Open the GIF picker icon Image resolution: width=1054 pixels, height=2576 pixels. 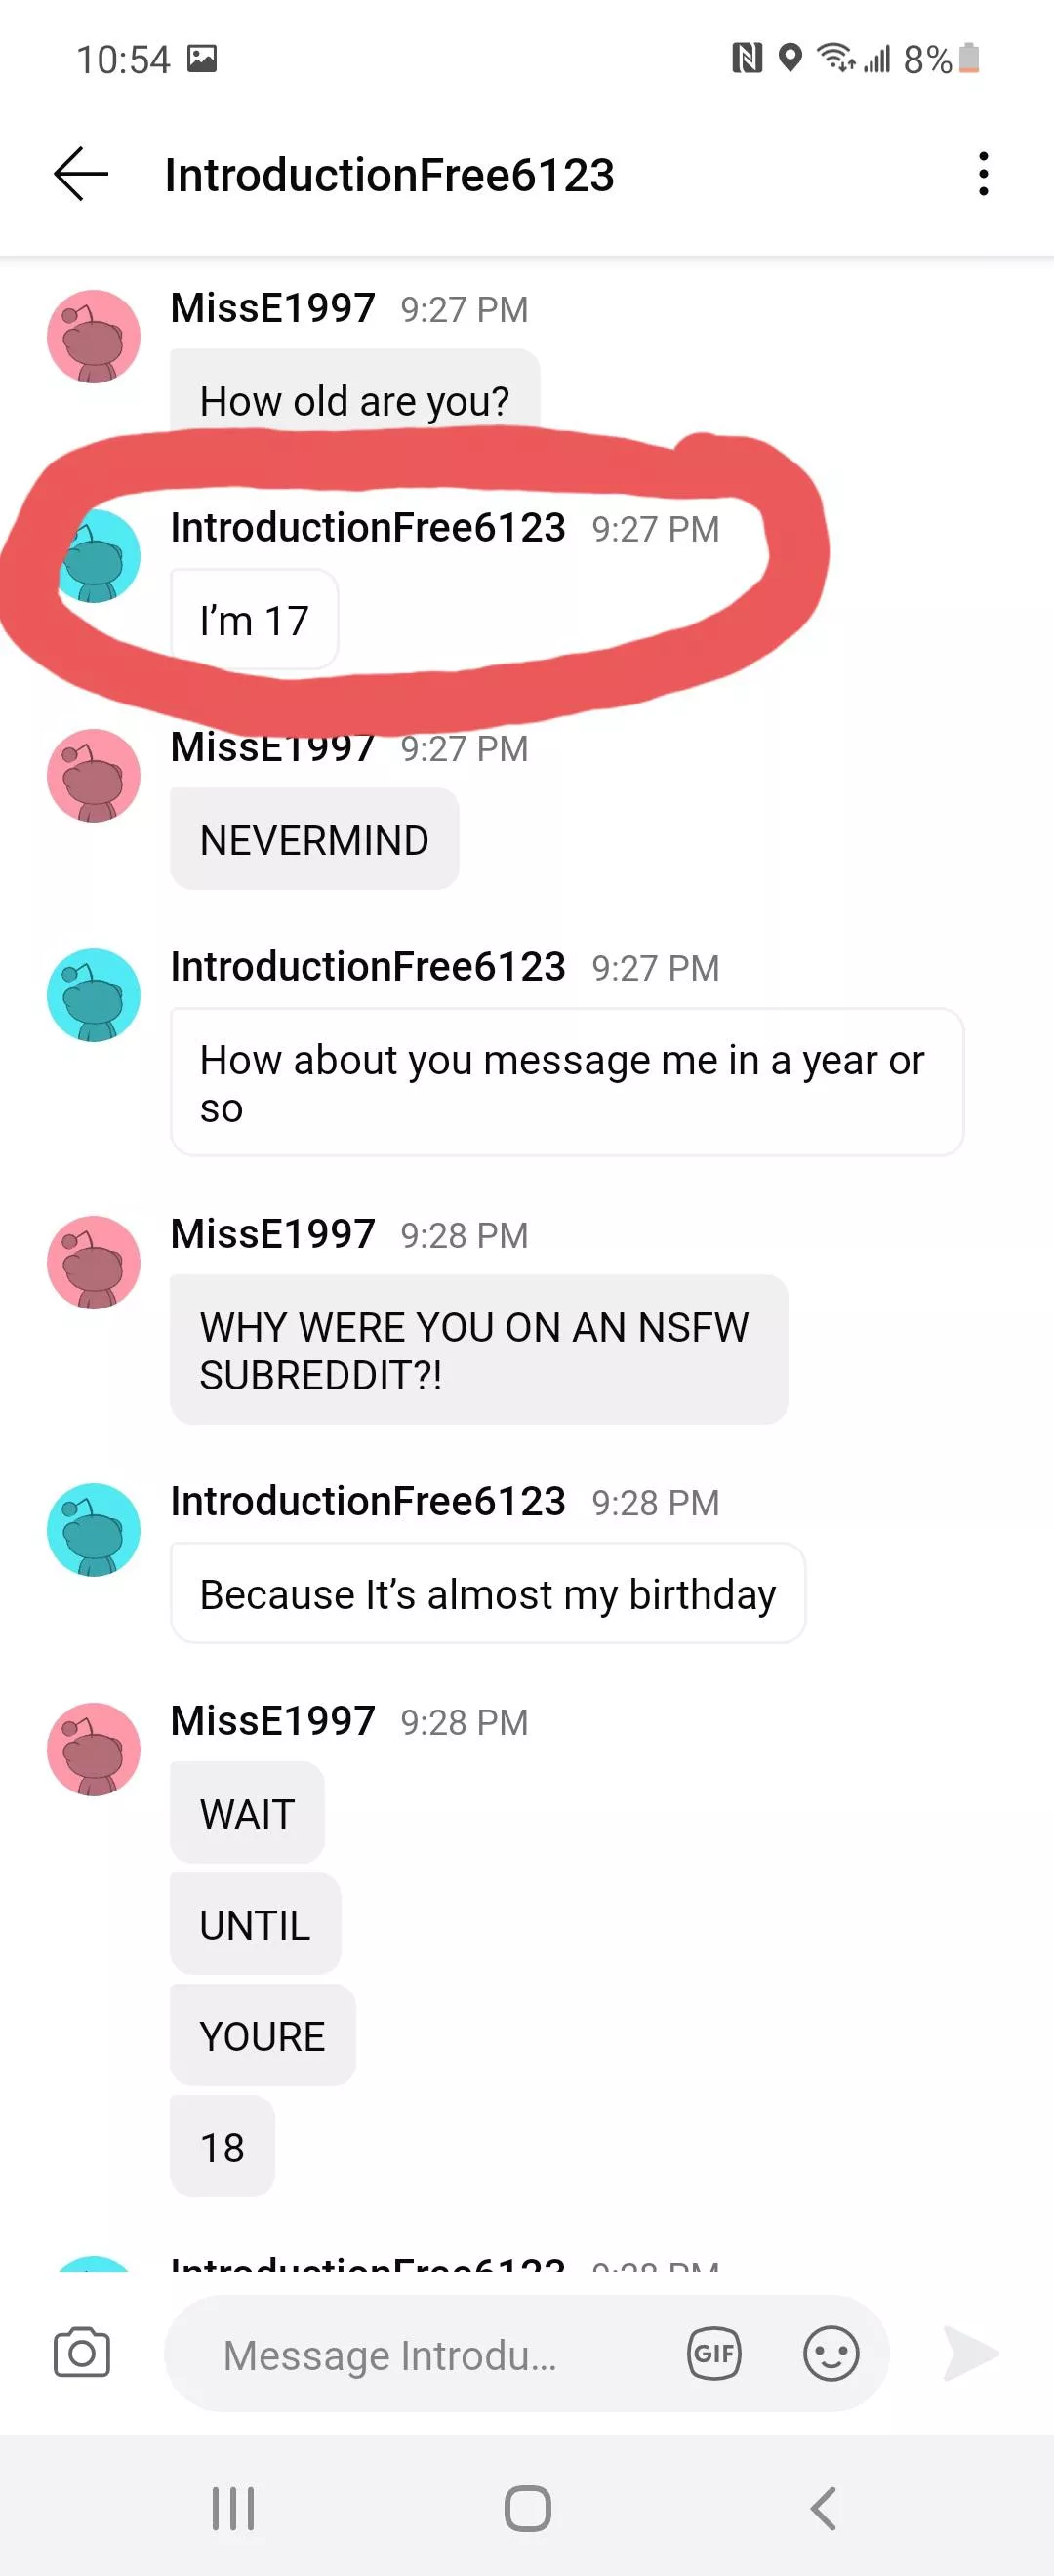(712, 2354)
